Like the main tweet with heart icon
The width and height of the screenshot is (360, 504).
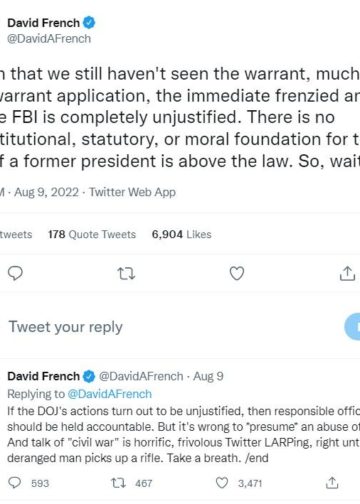tap(237, 273)
